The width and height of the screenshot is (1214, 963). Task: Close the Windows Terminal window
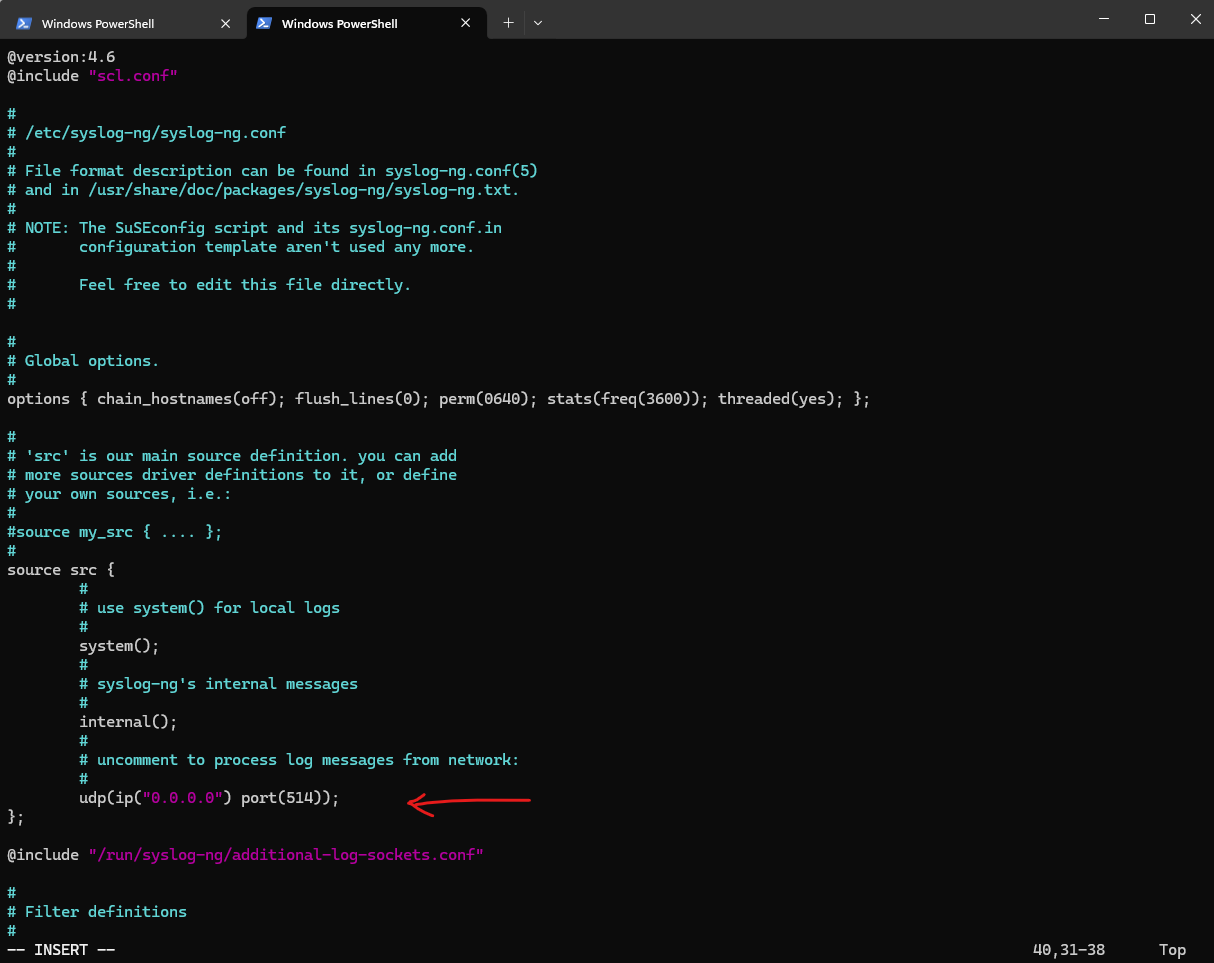tap(1195, 19)
